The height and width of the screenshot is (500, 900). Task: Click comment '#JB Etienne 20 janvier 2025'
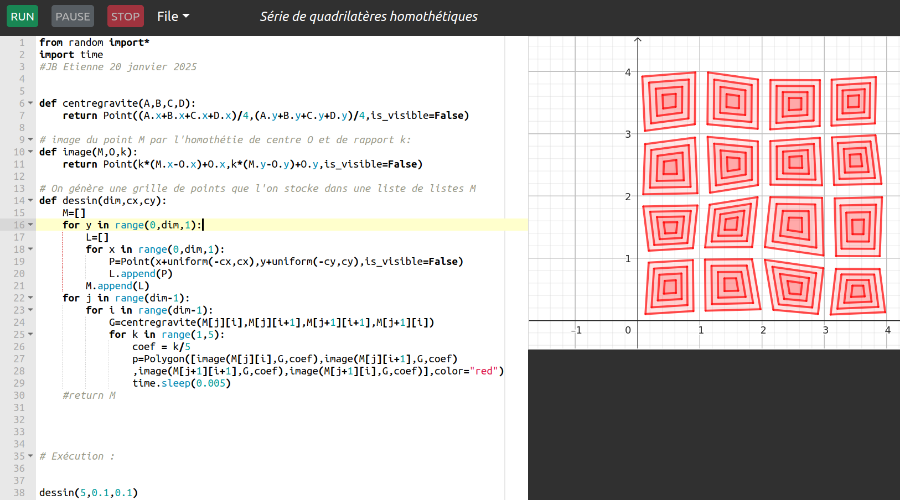pyautogui.click(x=118, y=67)
